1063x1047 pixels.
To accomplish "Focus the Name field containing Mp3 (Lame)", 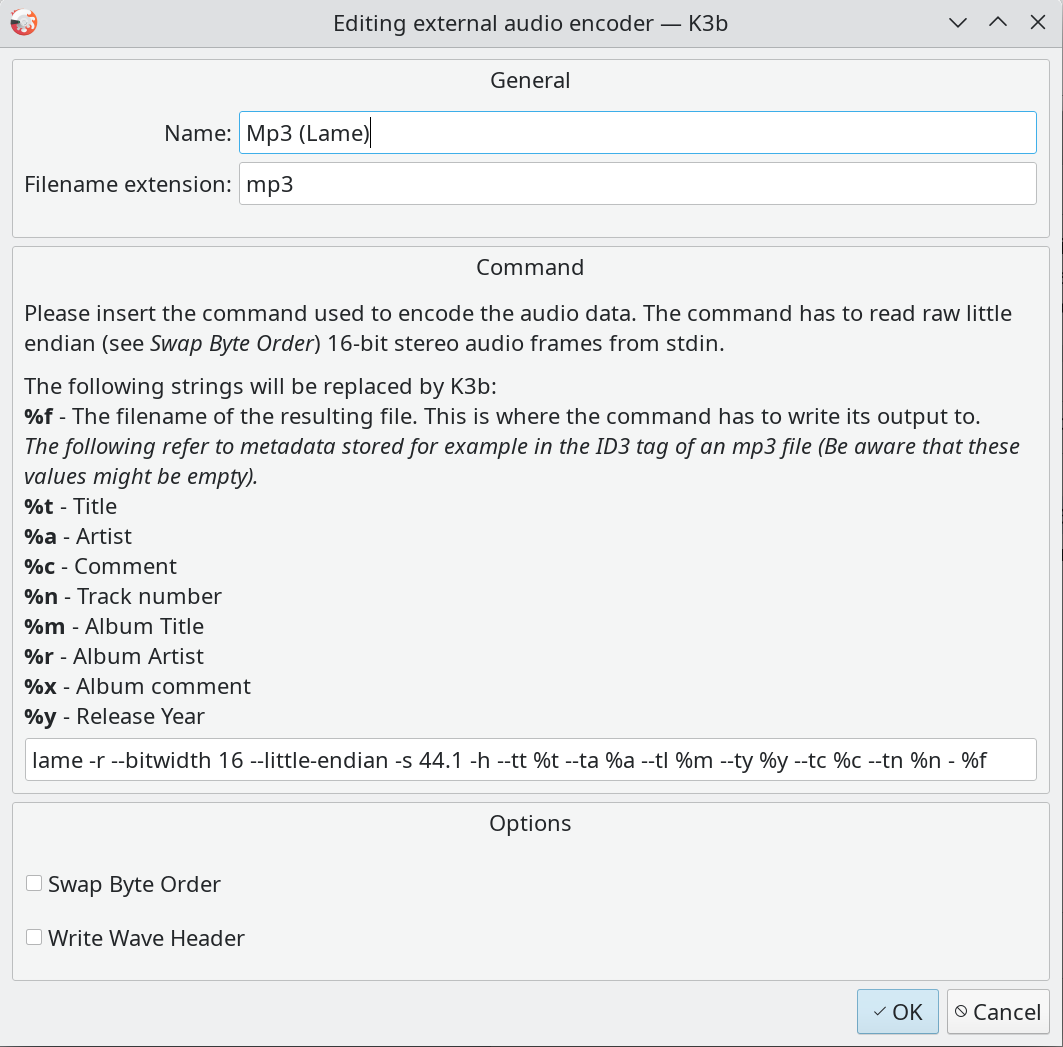I will point(637,133).
